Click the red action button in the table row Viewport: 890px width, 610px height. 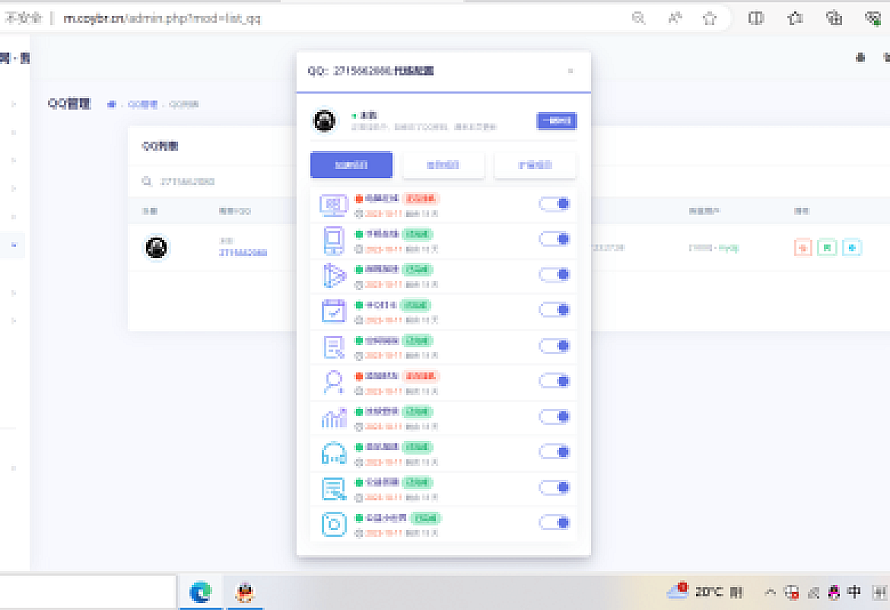802,247
